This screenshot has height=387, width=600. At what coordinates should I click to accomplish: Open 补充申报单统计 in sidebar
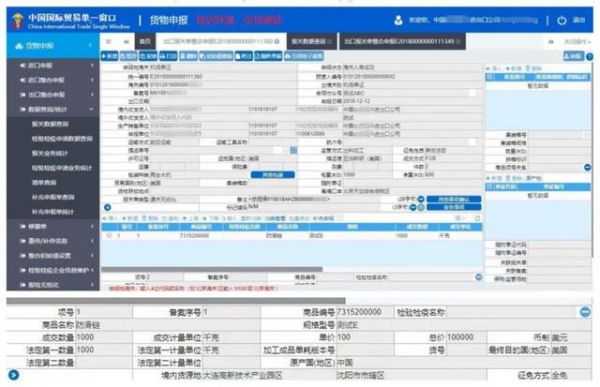53,212
